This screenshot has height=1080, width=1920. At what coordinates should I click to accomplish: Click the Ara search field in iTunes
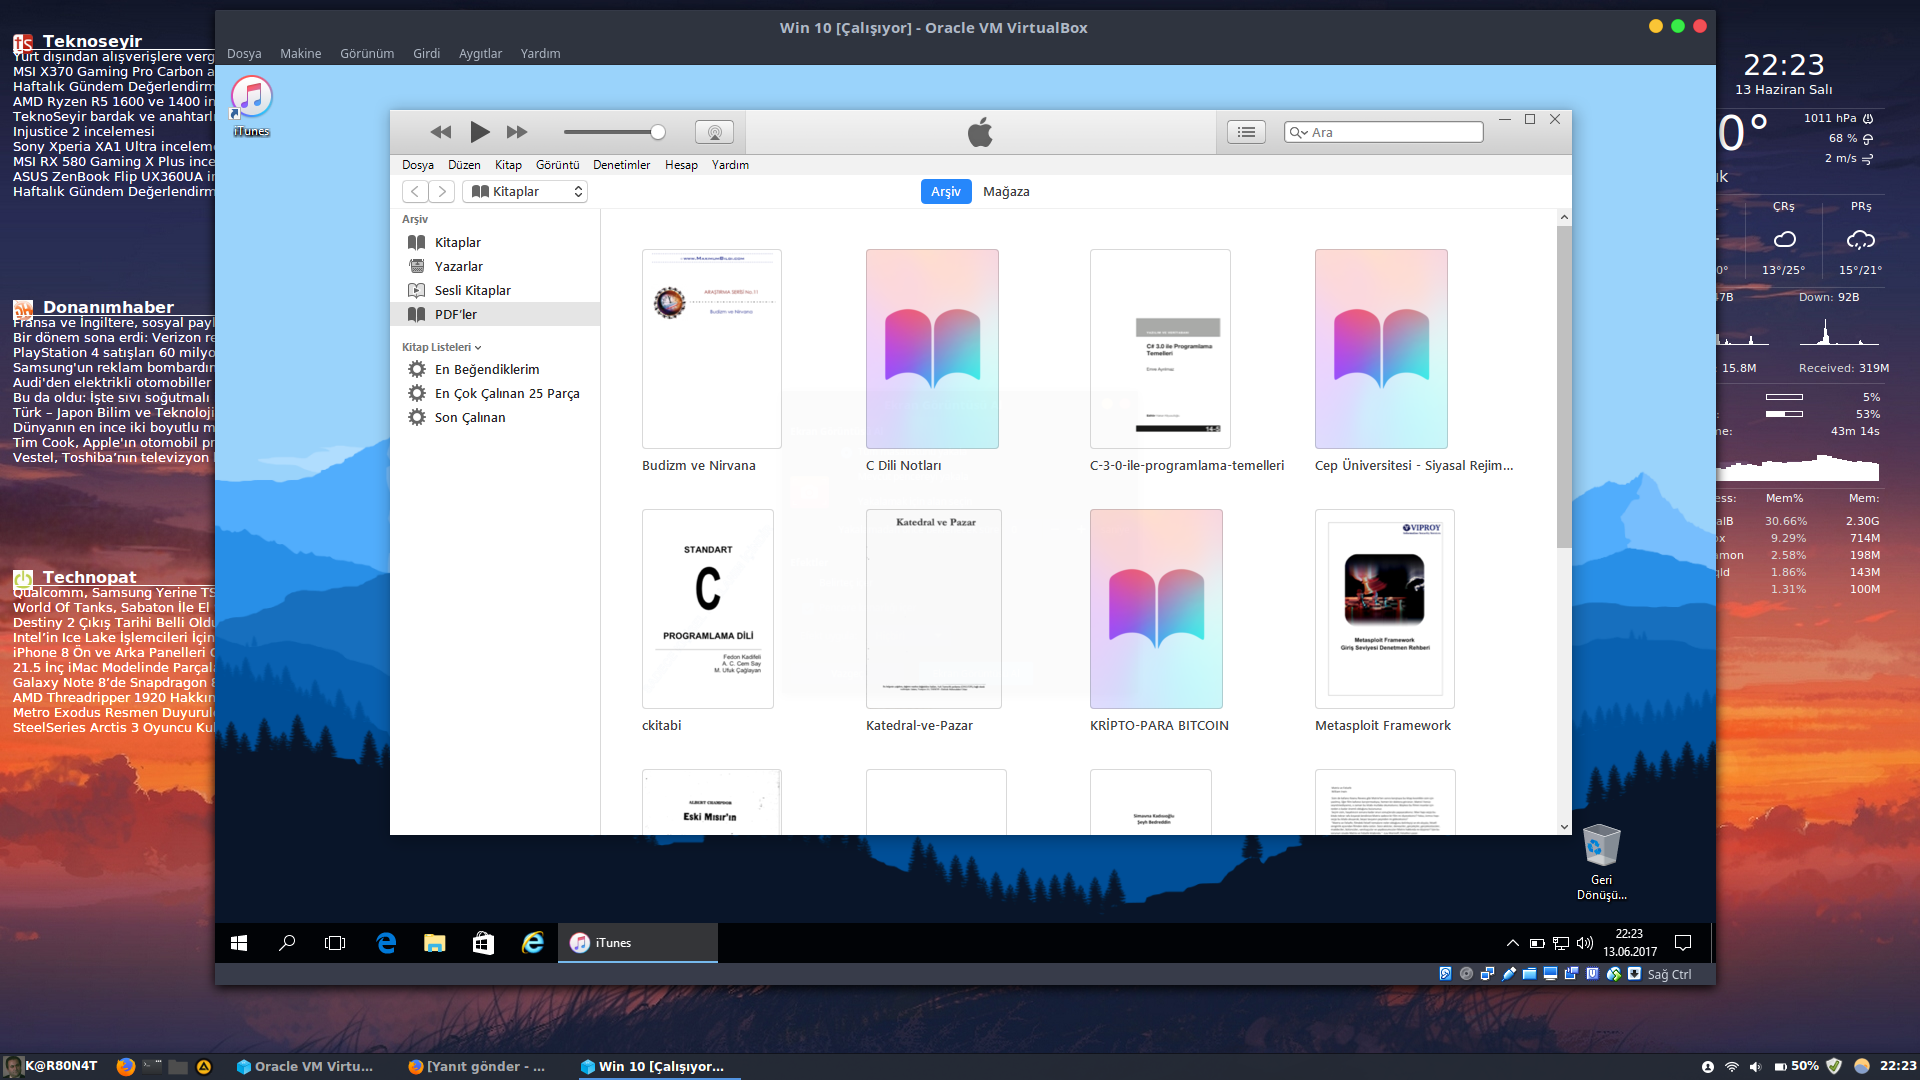1383,132
